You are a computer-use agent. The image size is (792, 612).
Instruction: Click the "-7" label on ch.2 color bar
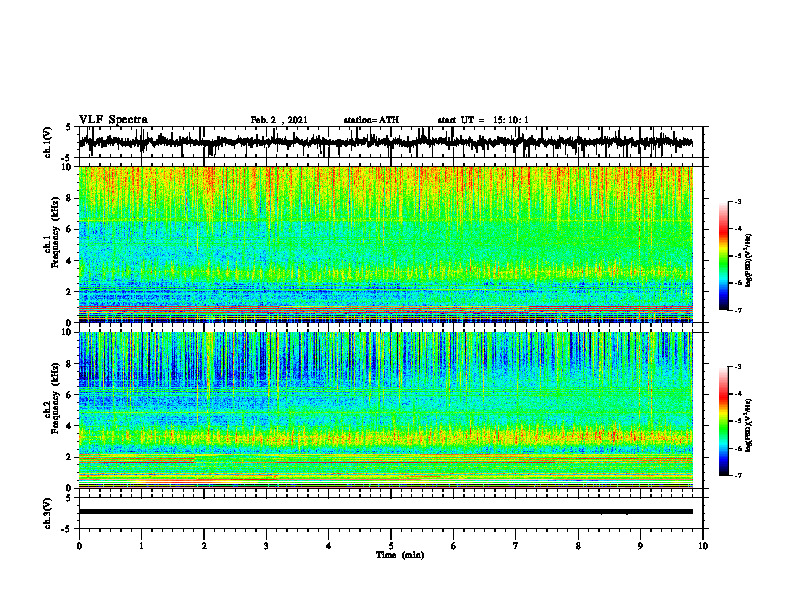coord(738,476)
